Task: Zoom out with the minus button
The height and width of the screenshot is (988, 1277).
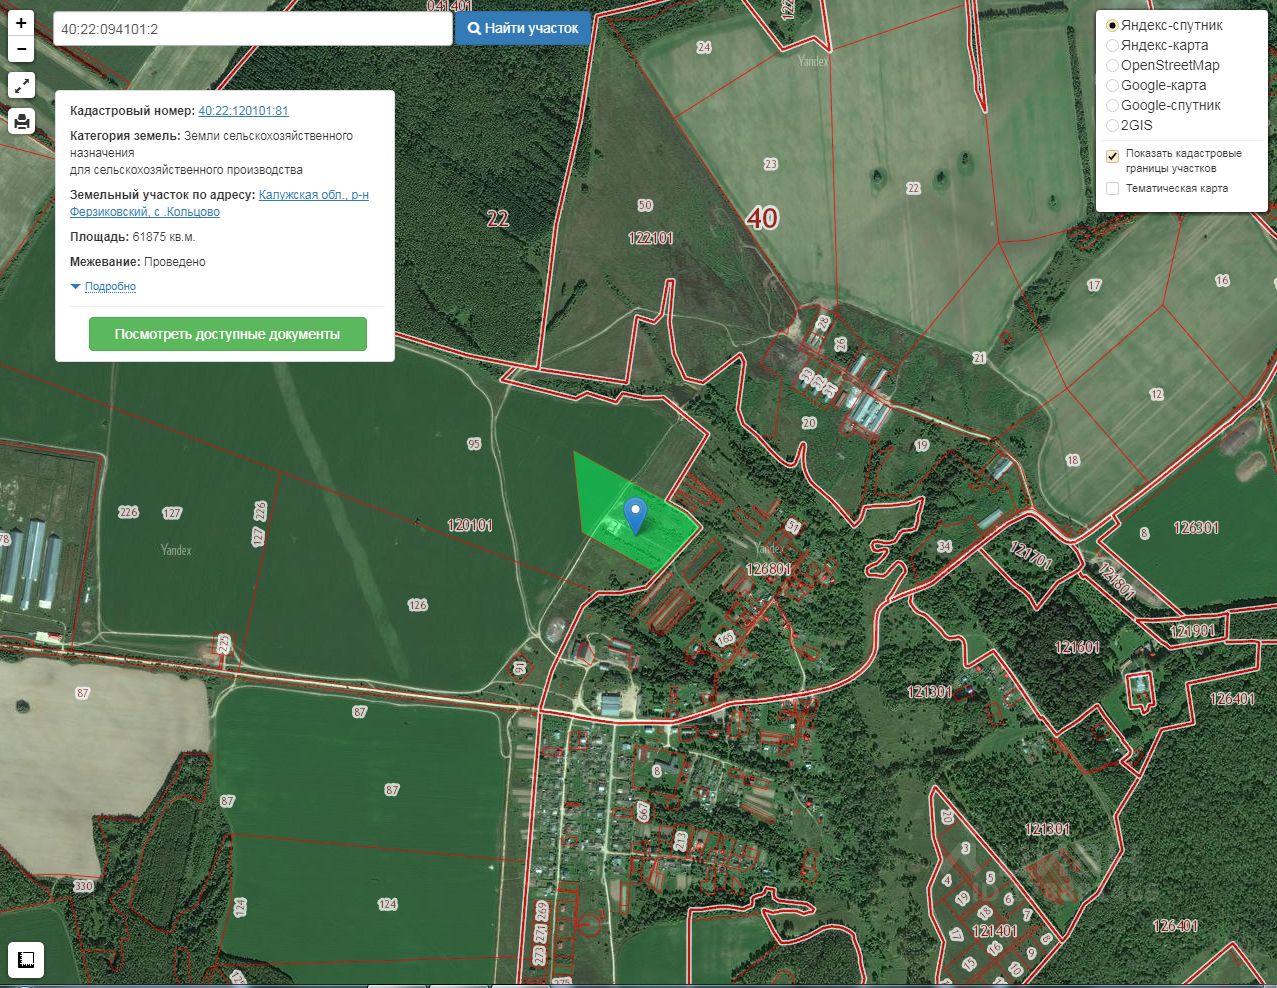Action: point(21,49)
